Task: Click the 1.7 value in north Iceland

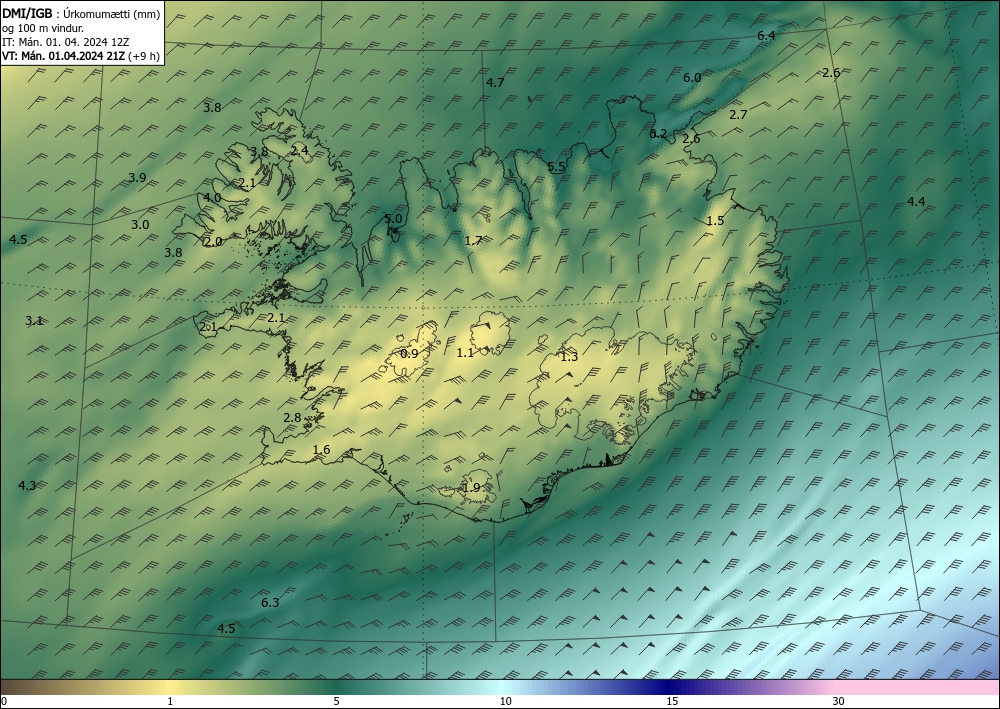Action: (473, 240)
